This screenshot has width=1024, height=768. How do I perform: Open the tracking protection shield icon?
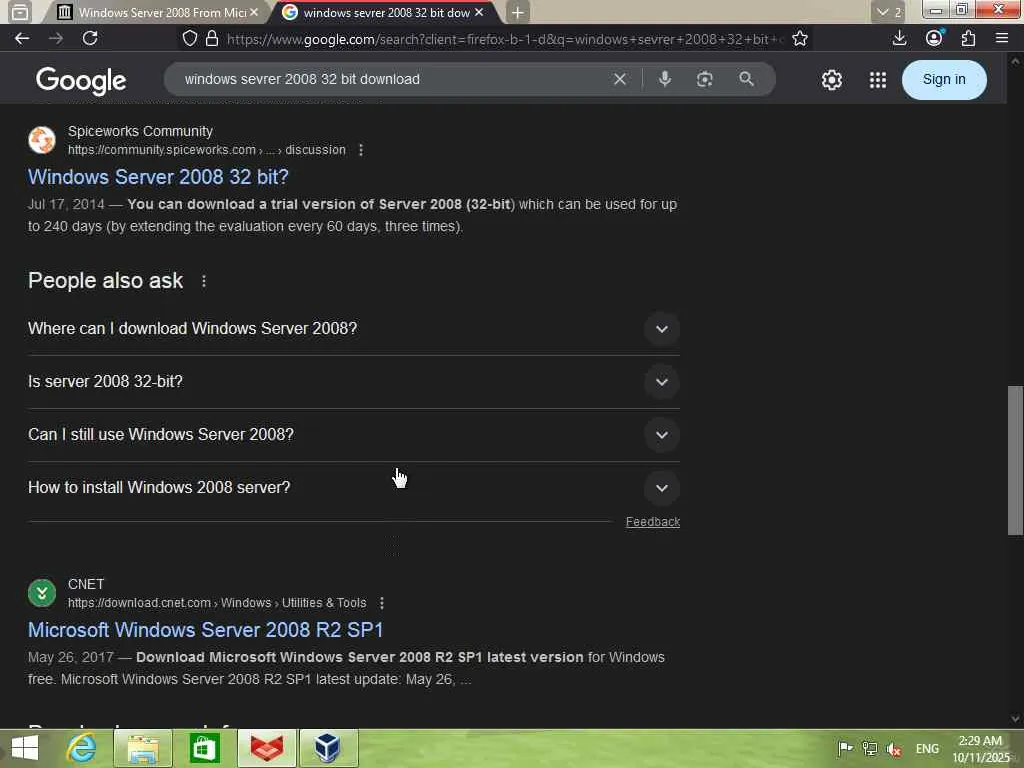tap(189, 39)
